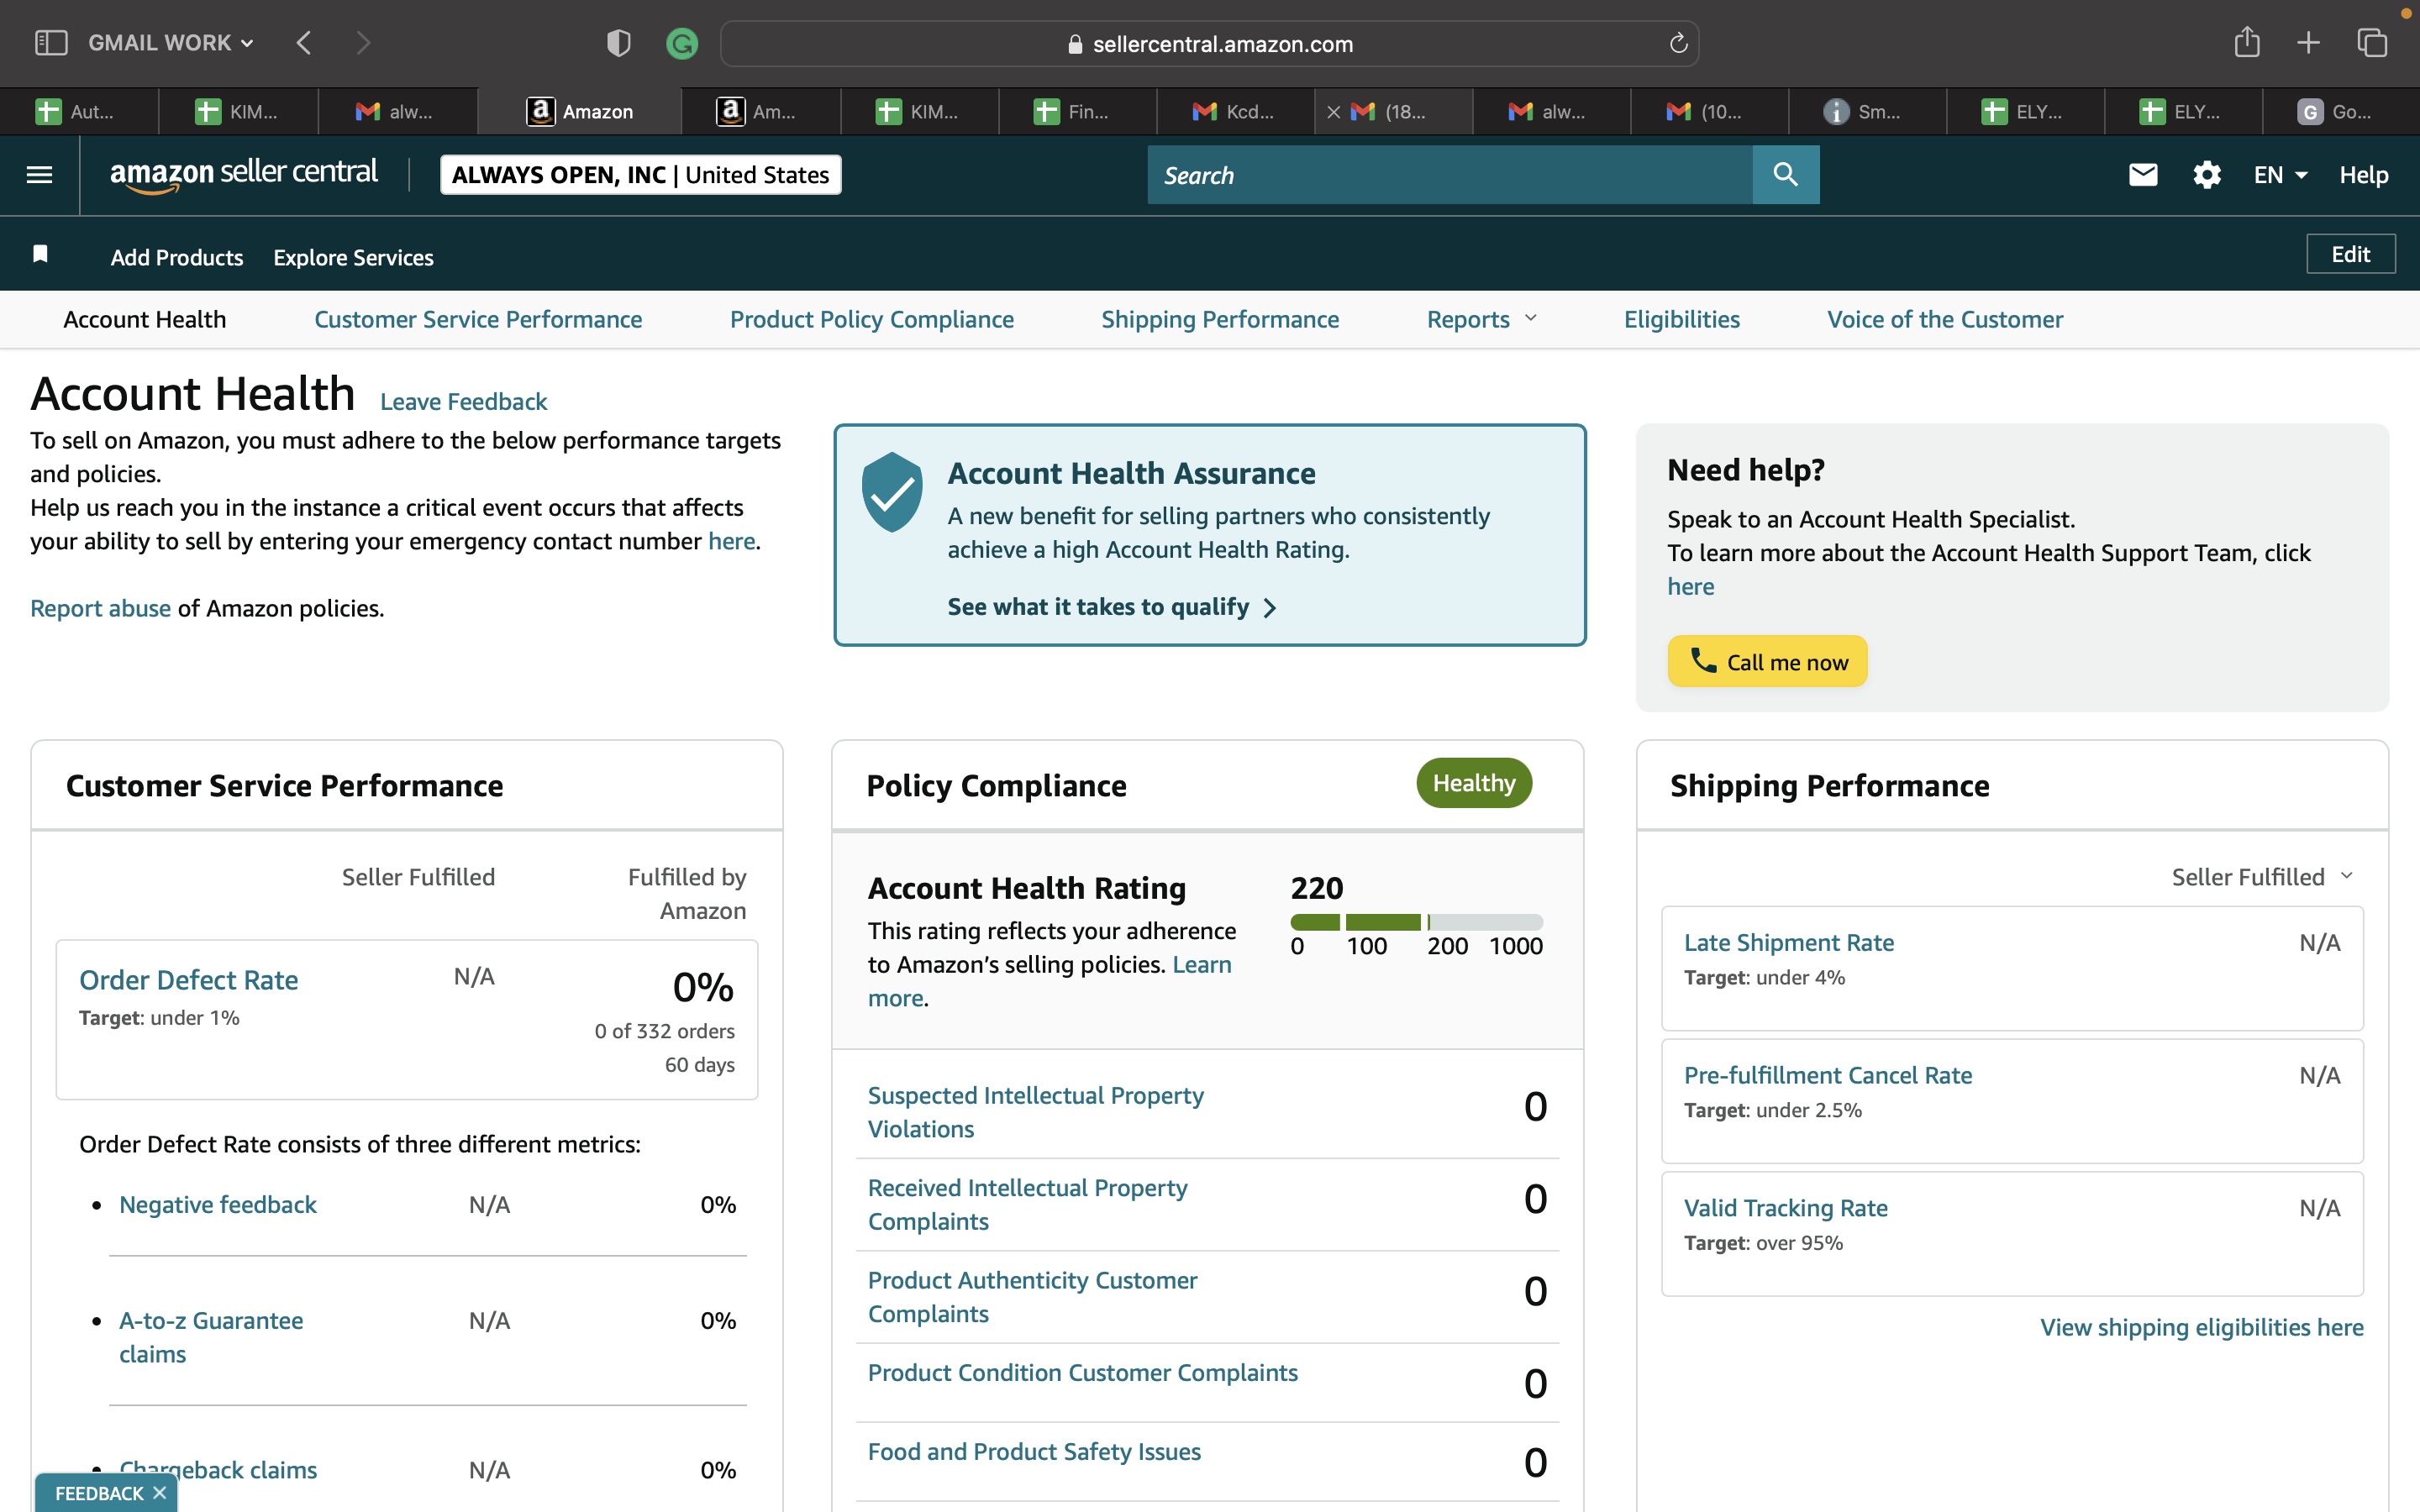Click the Edit button
Screen dimensions: 2420x1512
(2351, 254)
